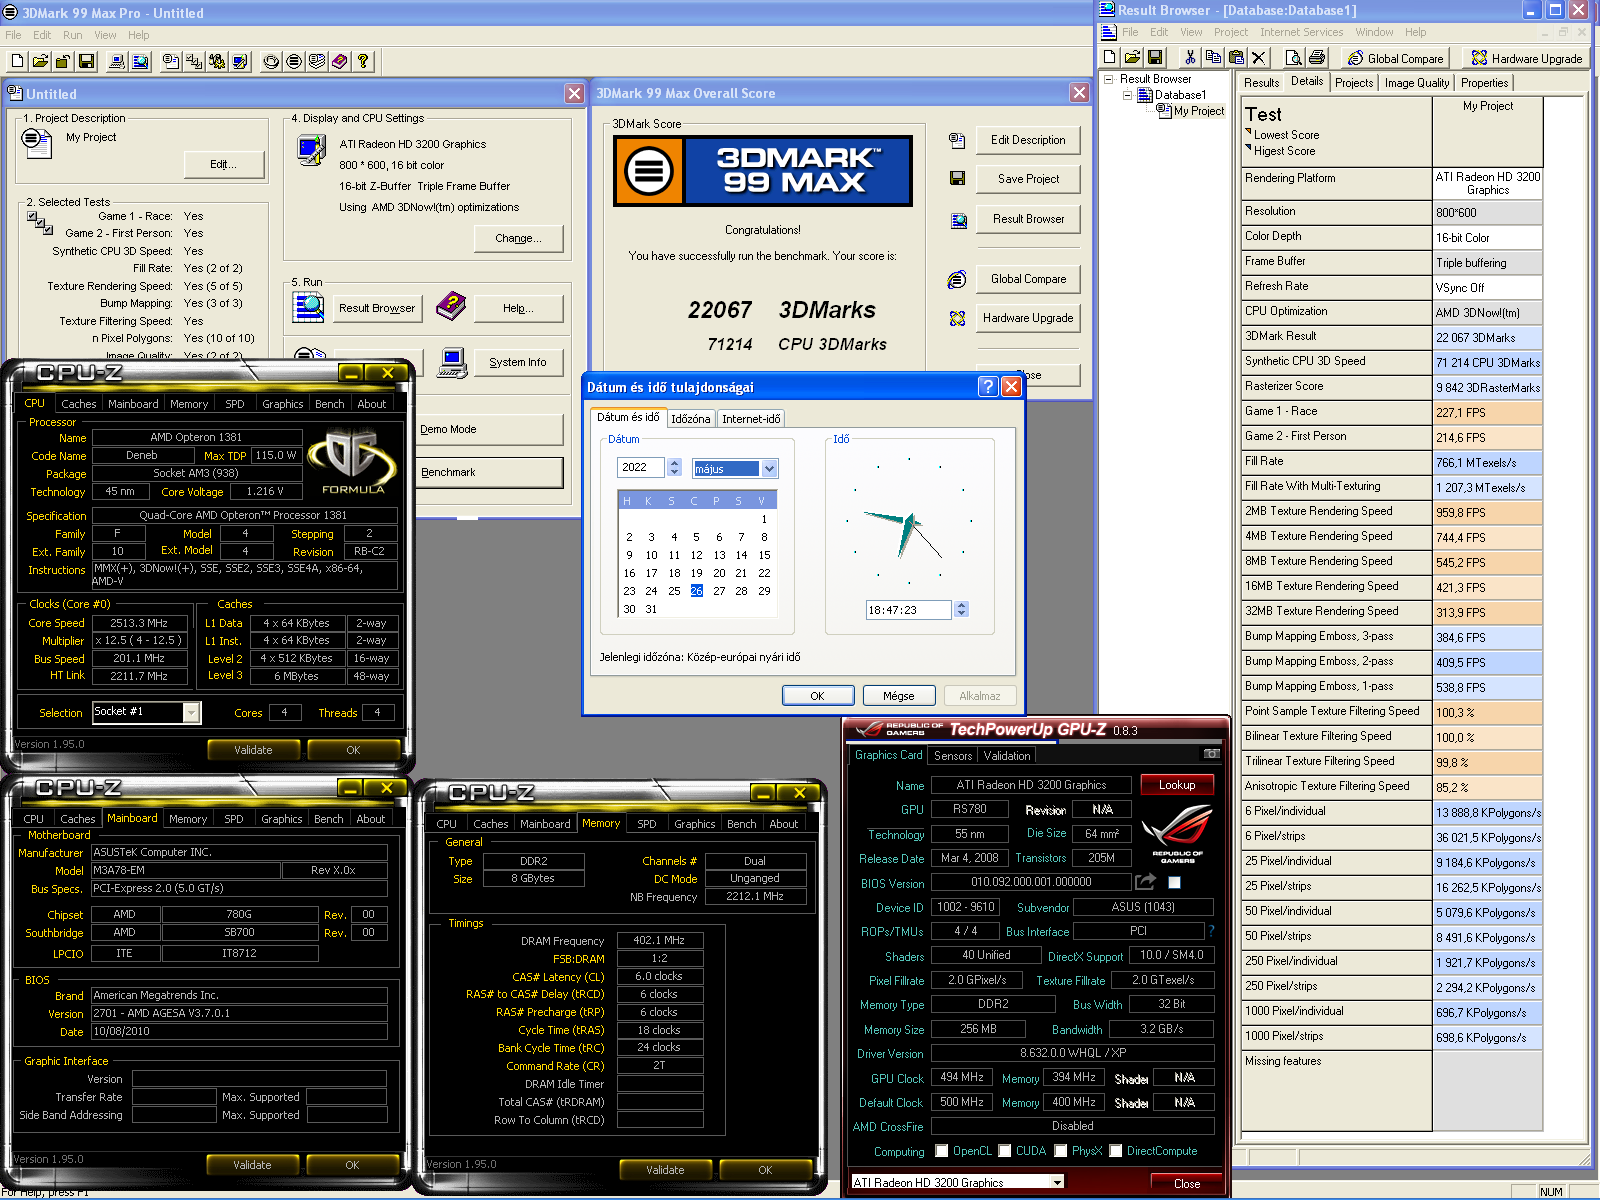Screen dimensions: 1600x1200
Task: Click System Info button in 3DMark window
Action: [517, 362]
